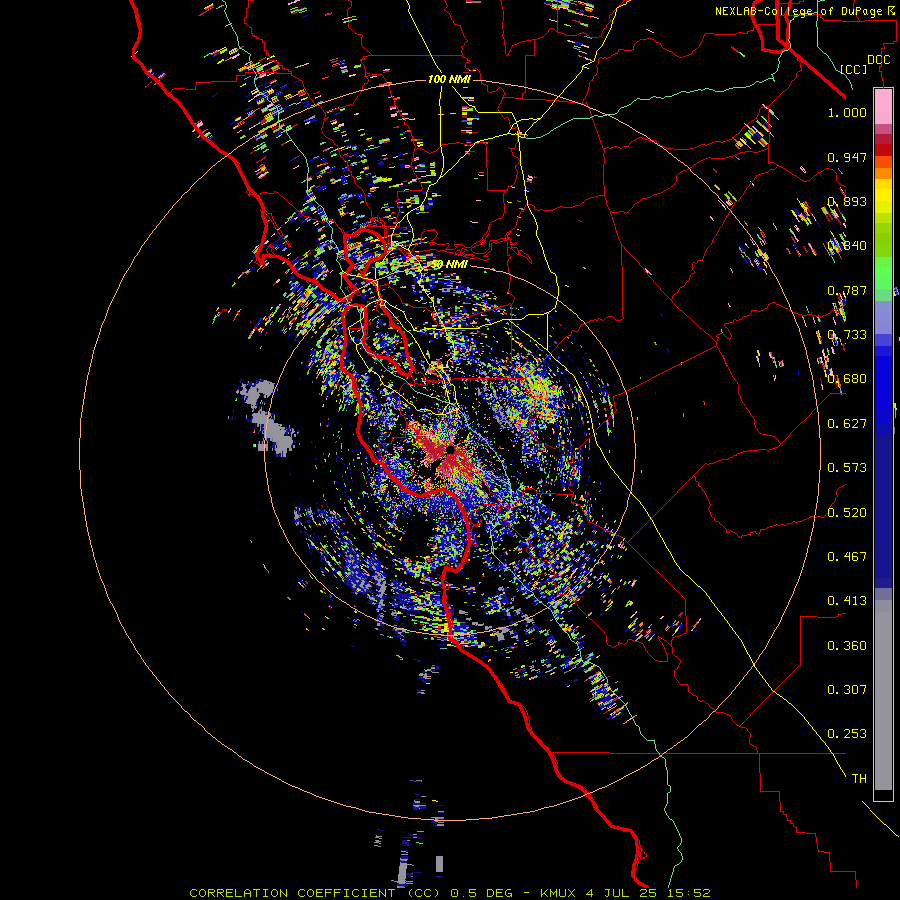900x900 pixels.
Task: Click the CORRELATION COEFFICIENT (CC) product title
Action: pos(315,893)
